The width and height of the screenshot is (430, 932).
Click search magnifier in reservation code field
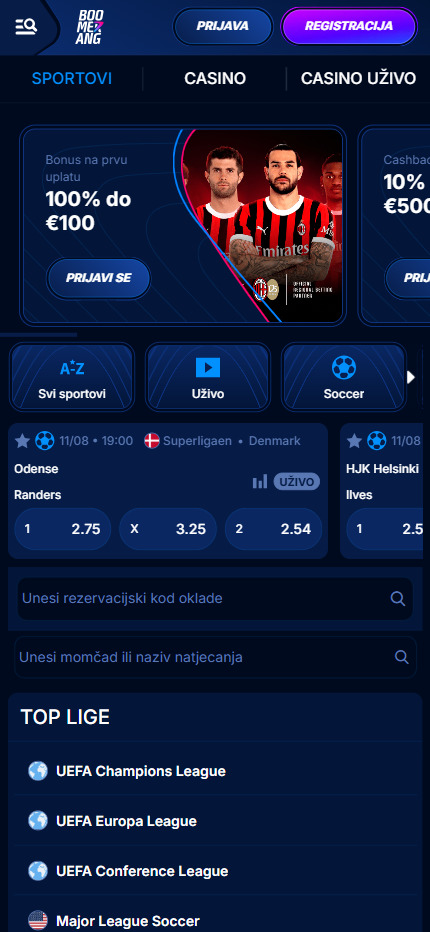397,599
